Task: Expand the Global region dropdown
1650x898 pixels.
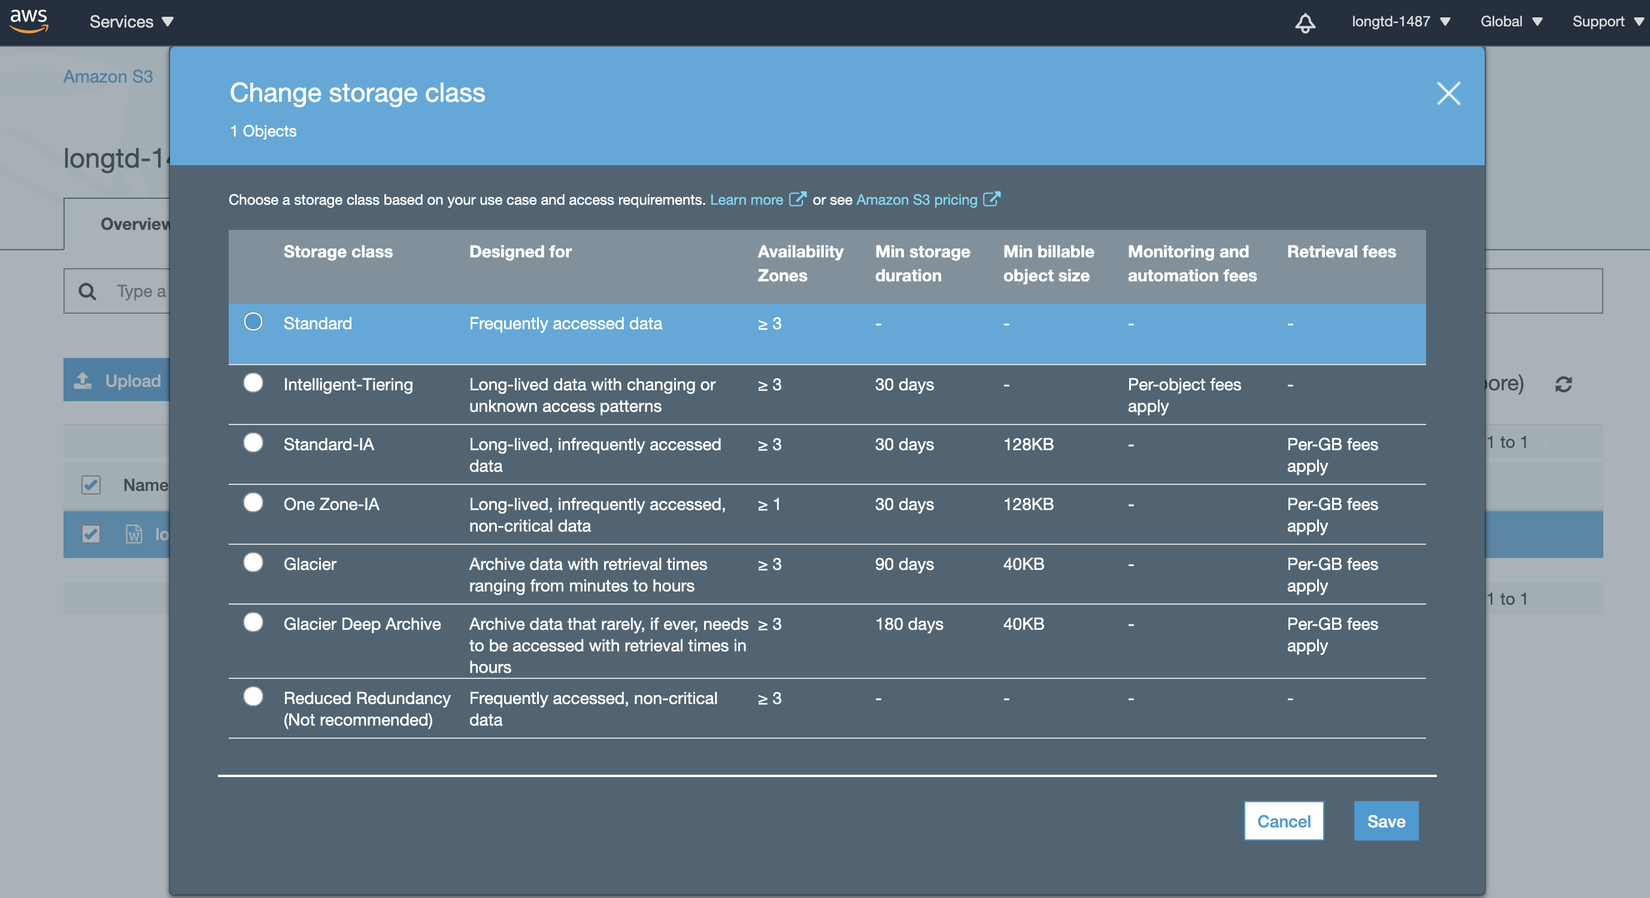Action: click(x=1511, y=22)
